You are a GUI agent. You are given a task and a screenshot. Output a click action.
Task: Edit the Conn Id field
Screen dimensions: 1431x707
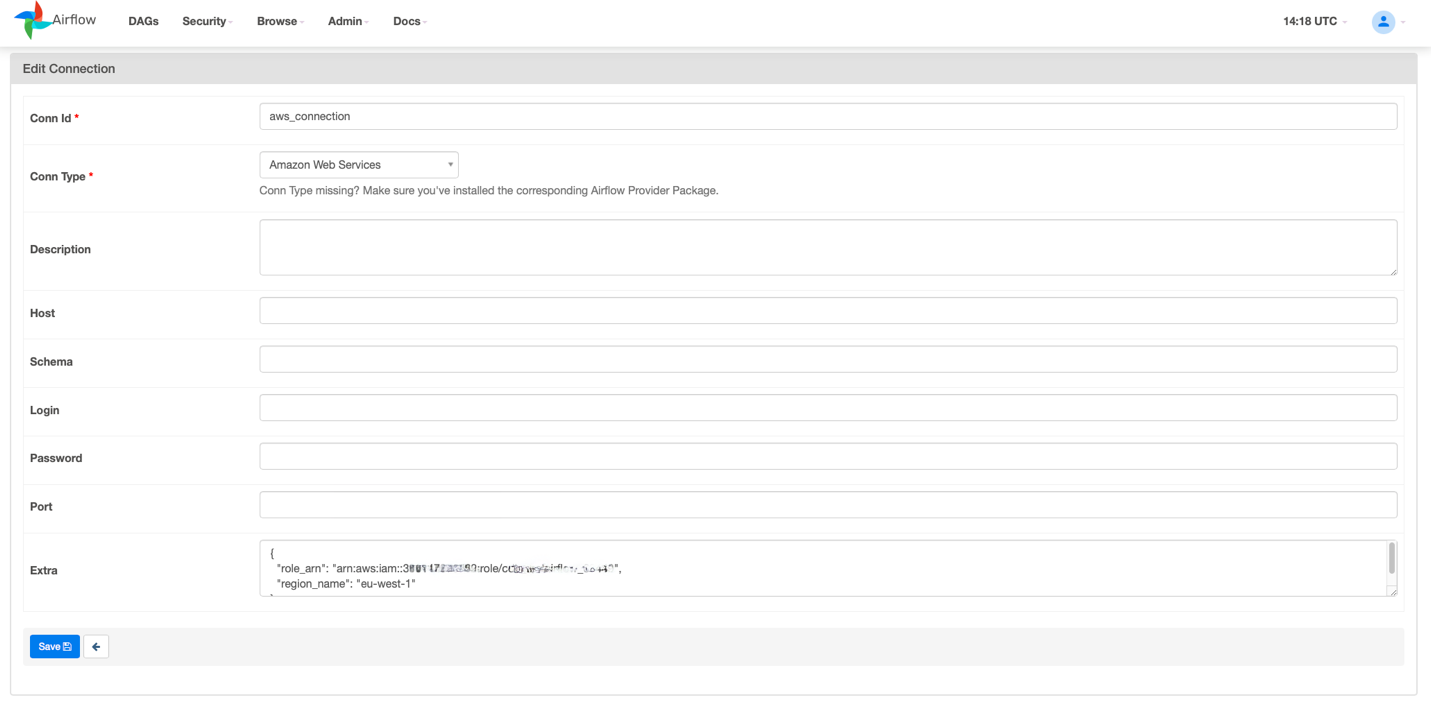tap(828, 116)
